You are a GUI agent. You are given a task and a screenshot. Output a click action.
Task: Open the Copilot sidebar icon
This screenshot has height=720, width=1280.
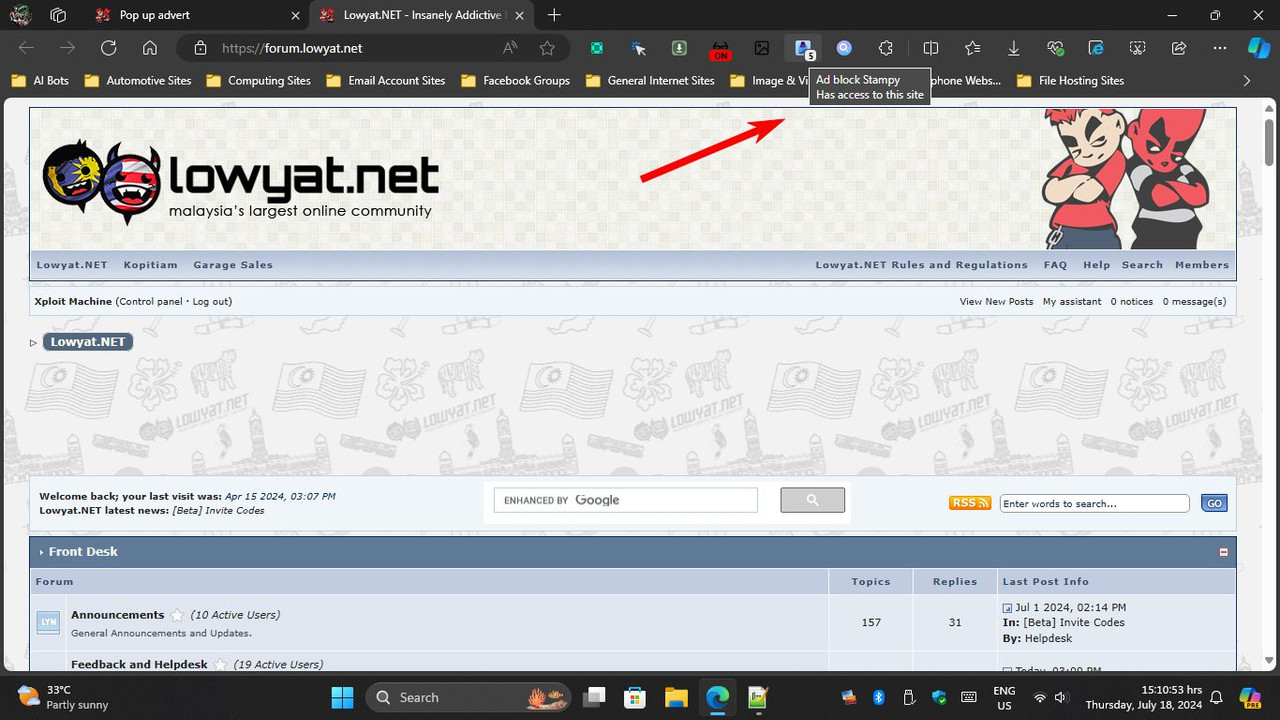click(1258, 48)
